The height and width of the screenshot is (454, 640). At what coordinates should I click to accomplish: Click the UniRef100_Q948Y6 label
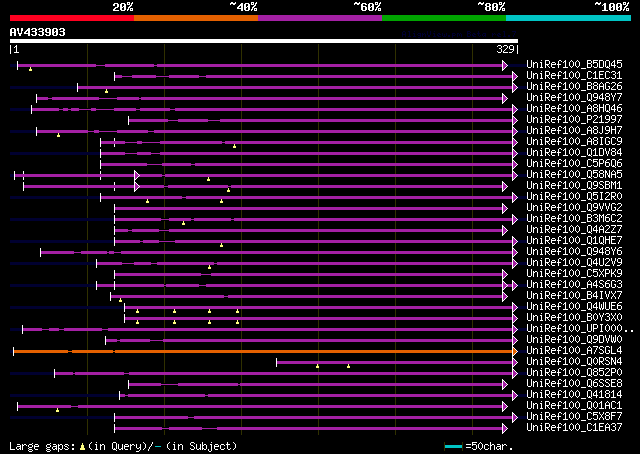coord(574,252)
